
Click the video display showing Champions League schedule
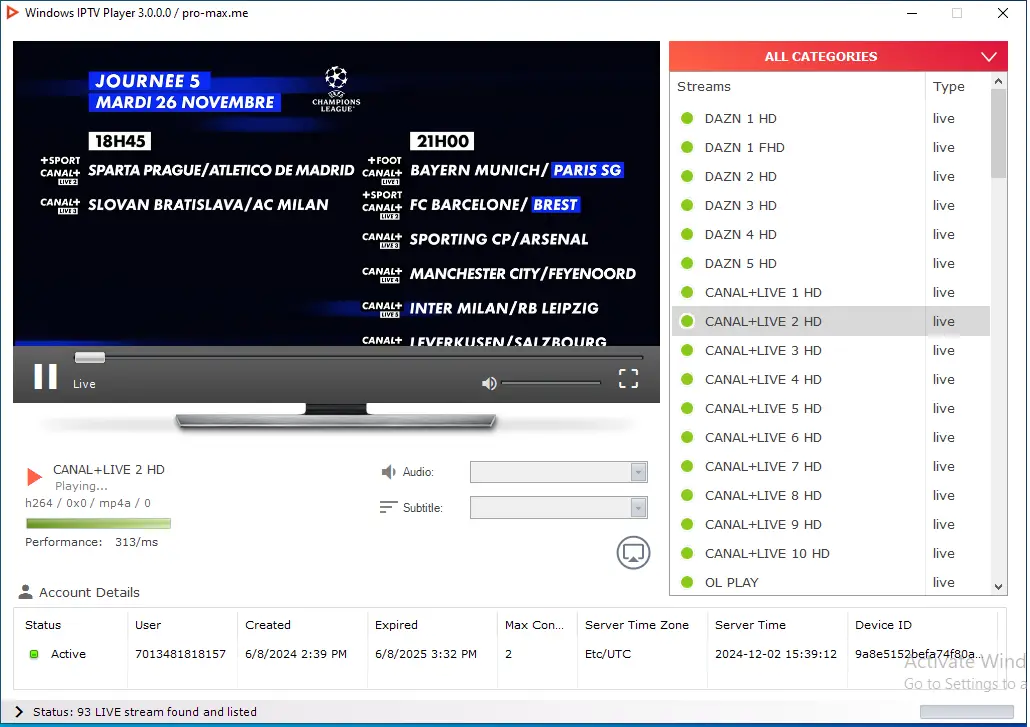(x=336, y=194)
